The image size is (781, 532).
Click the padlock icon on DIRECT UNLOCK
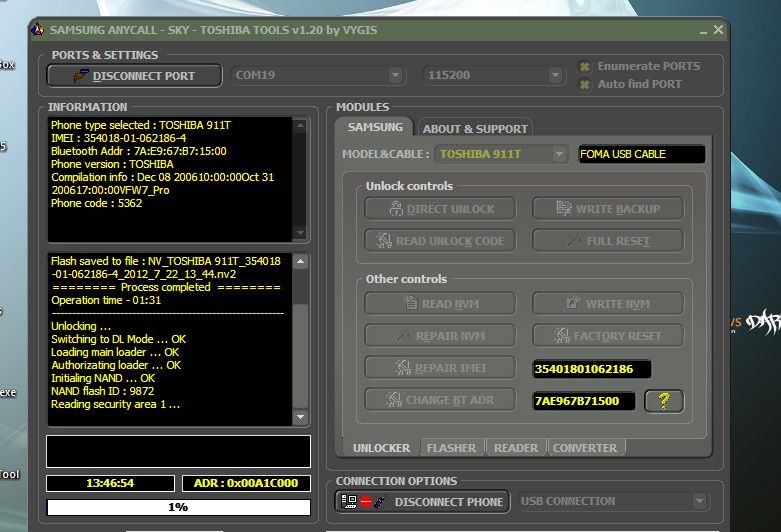(x=396, y=209)
